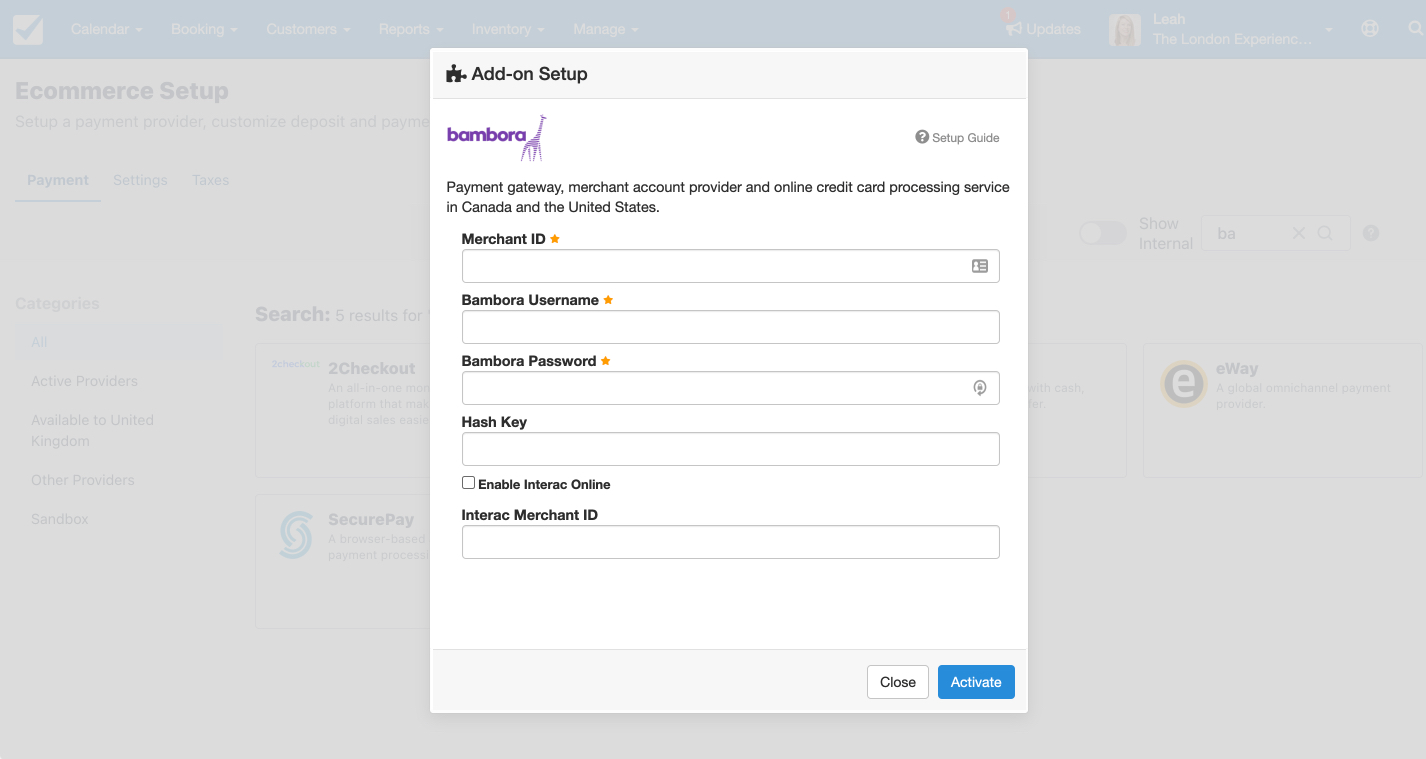Focus the Bambora Password field
1426x759 pixels.
tap(730, 388)
